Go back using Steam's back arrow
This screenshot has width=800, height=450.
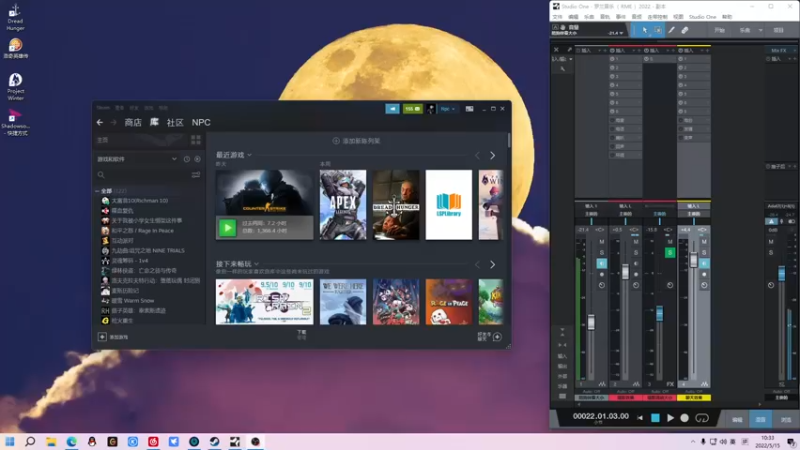(100, 122)
